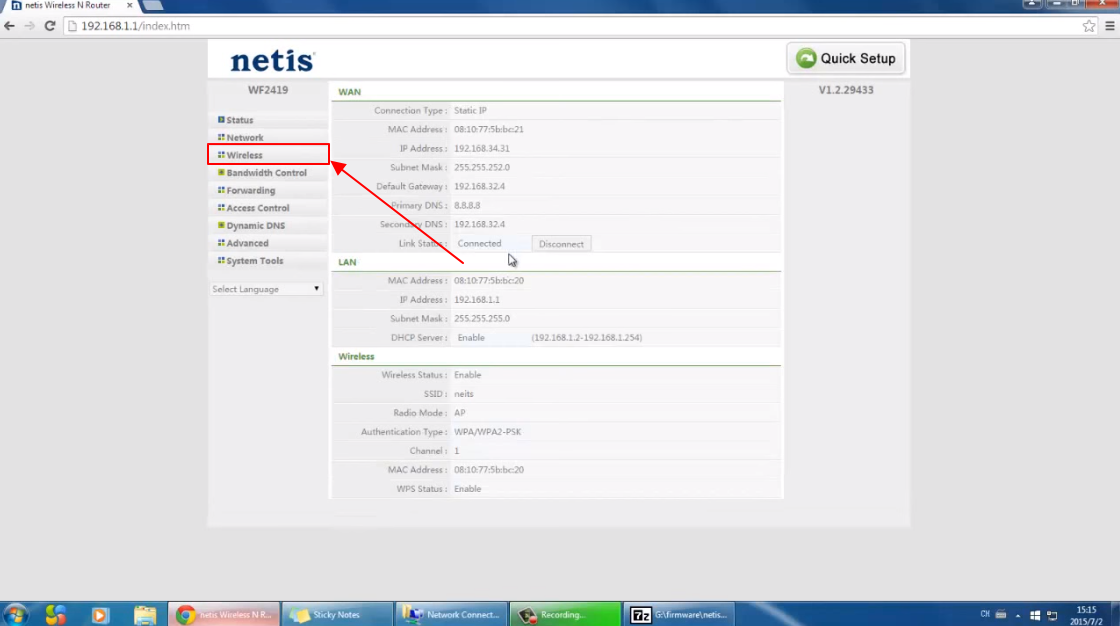Click the LAN IP address 192.168.1.1

(x=476, y=299)
